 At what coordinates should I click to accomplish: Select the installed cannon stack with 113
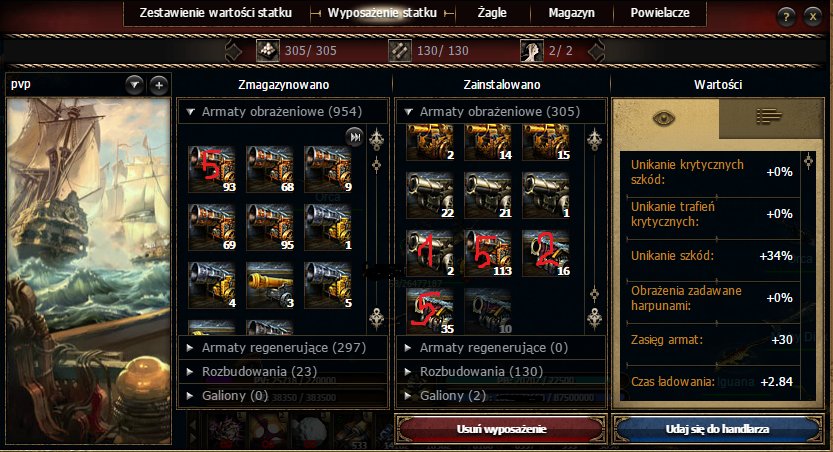tap(488, 253)
